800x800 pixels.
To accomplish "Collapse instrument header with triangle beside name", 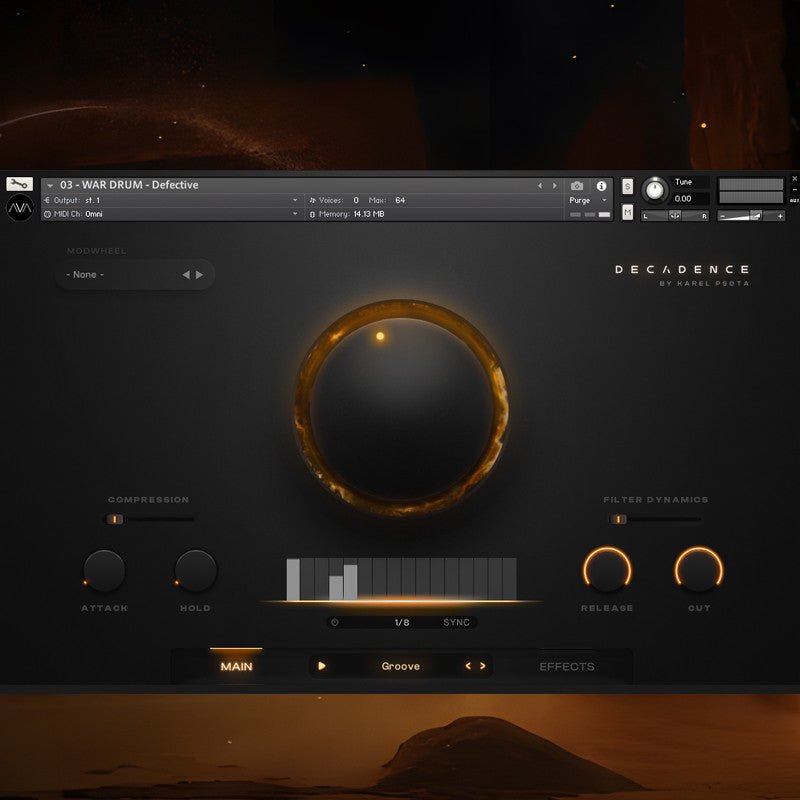I will click(x=50, y=185).
